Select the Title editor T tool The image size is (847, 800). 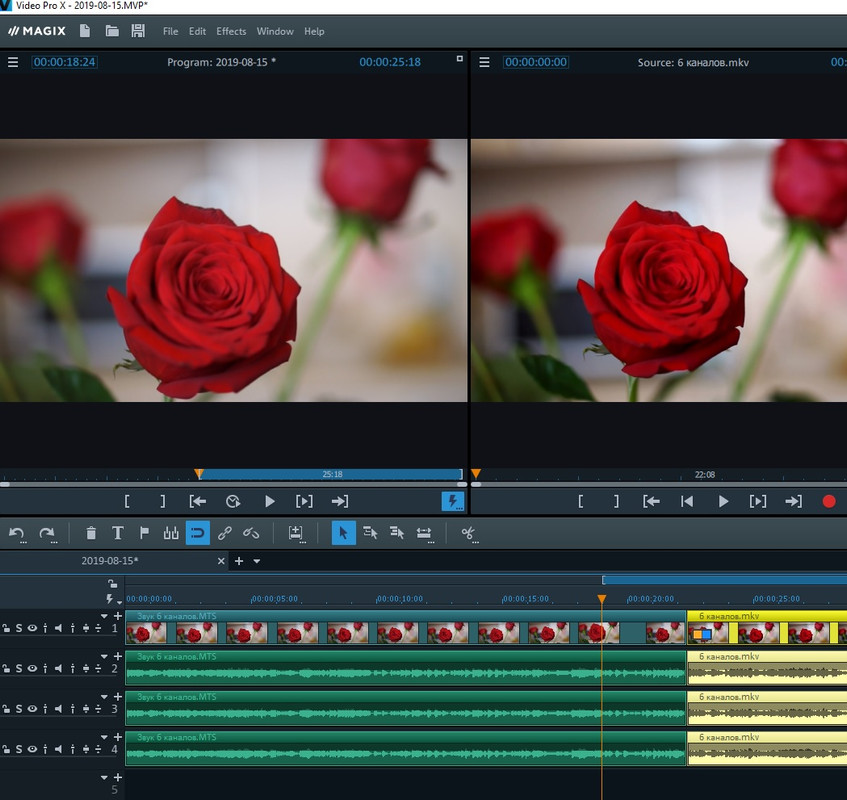[x=117, y=533]
